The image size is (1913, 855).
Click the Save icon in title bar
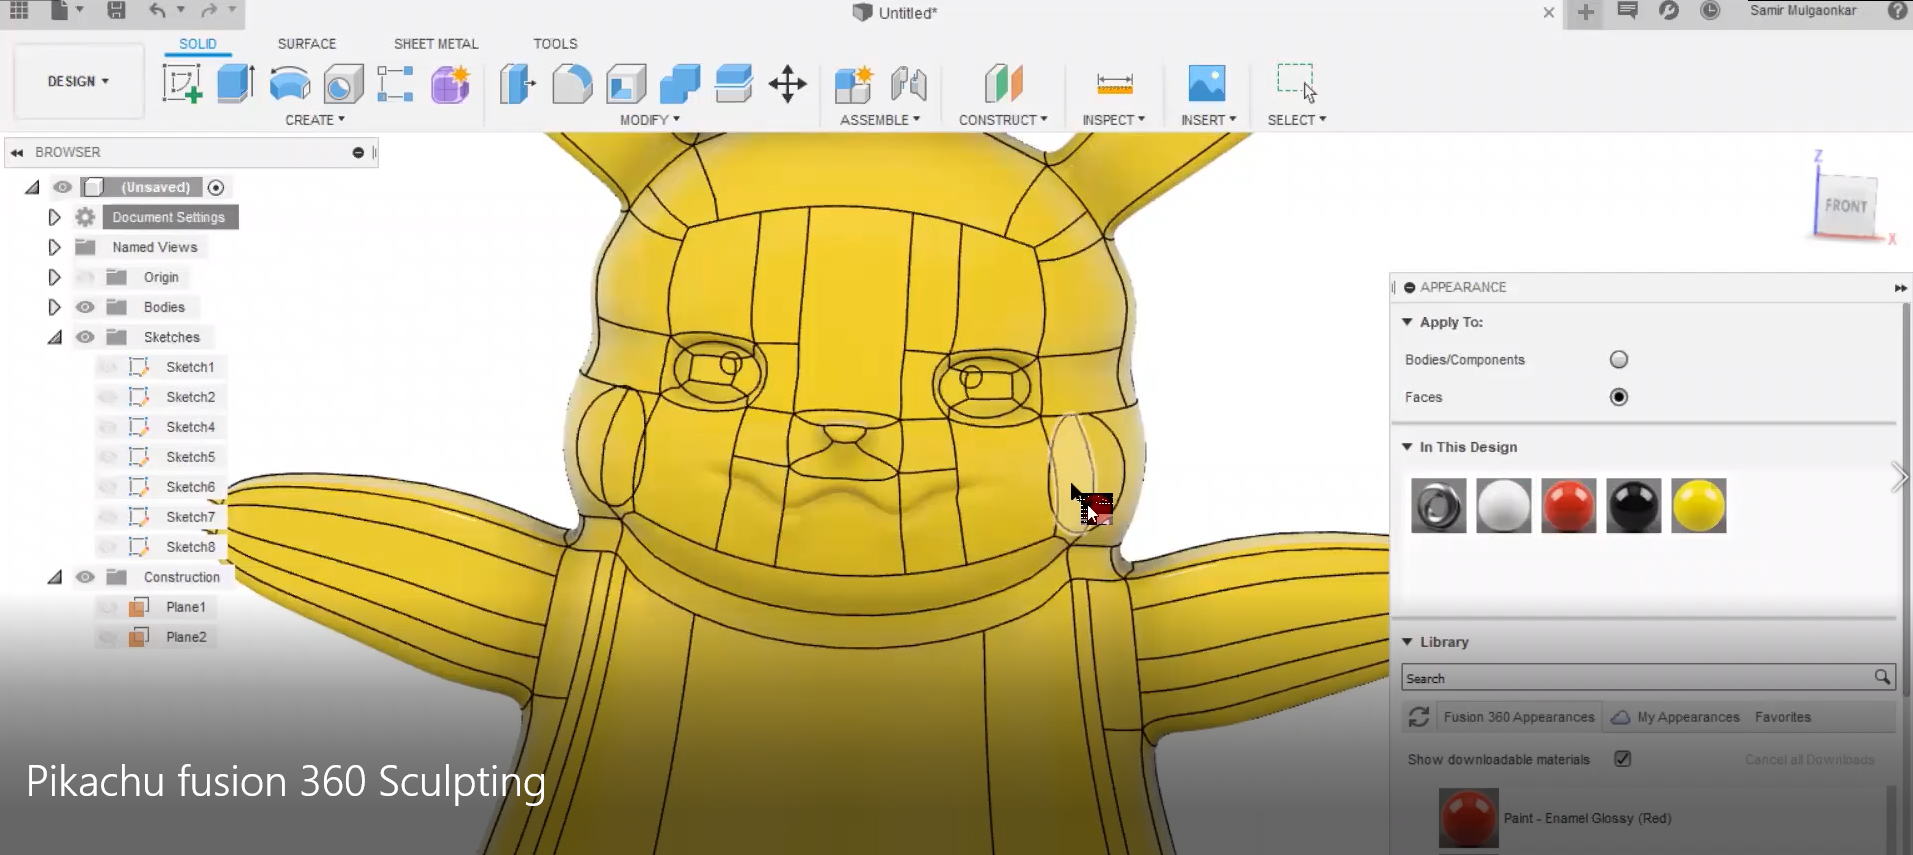117,11
